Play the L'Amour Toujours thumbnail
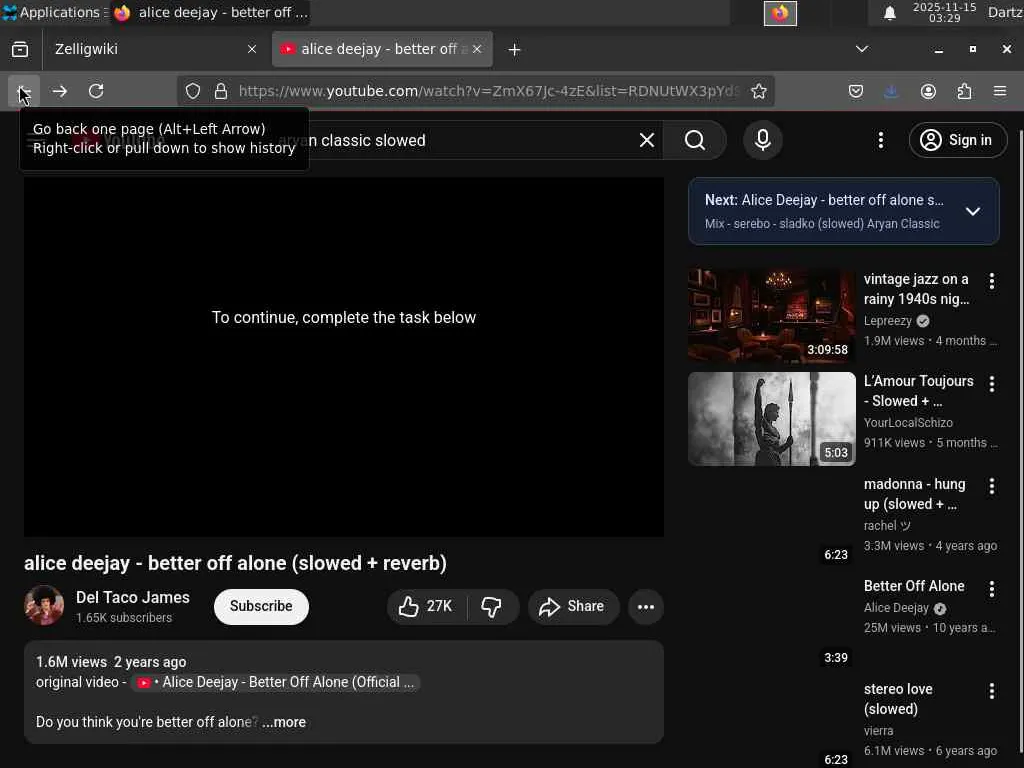Viewport: 1024px width, 768px height. 771,419
